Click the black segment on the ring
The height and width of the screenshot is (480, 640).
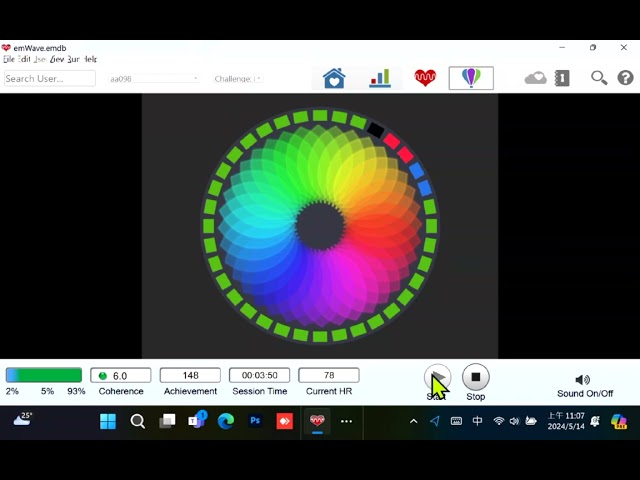(x=376, y=130)
